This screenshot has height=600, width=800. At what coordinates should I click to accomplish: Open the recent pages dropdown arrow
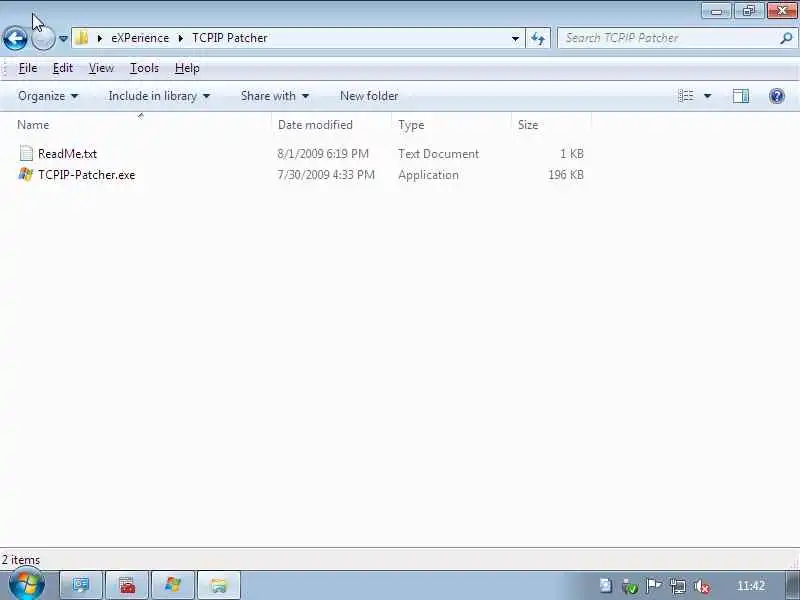pyautogui.click(x=63, y=38)
